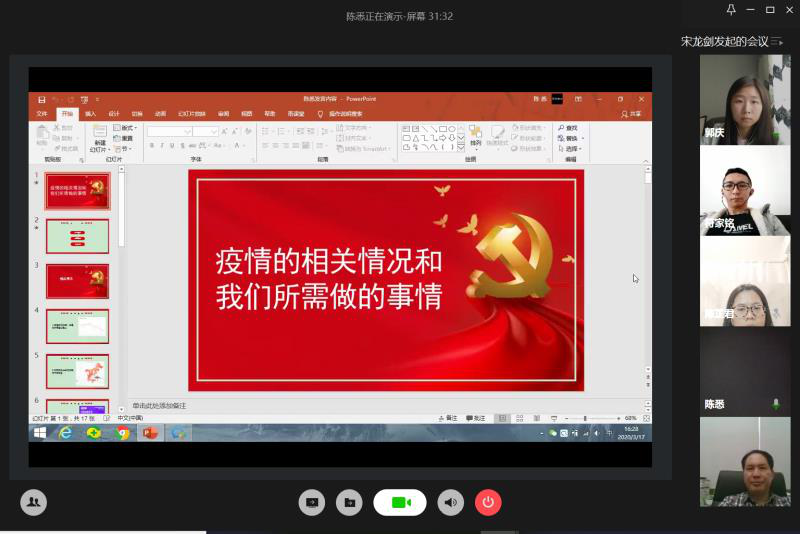Switch to reading view icon
This screenshot has height=534, width=800.
click(x=537, y=418)
